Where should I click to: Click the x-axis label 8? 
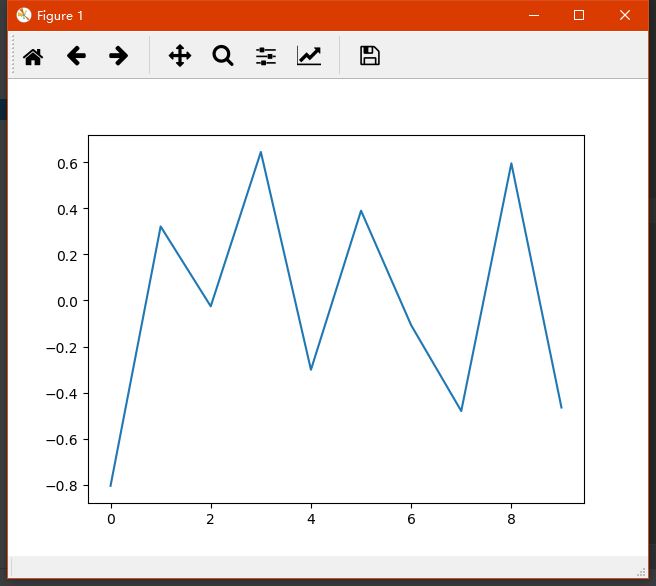click(x=511, y=519)
